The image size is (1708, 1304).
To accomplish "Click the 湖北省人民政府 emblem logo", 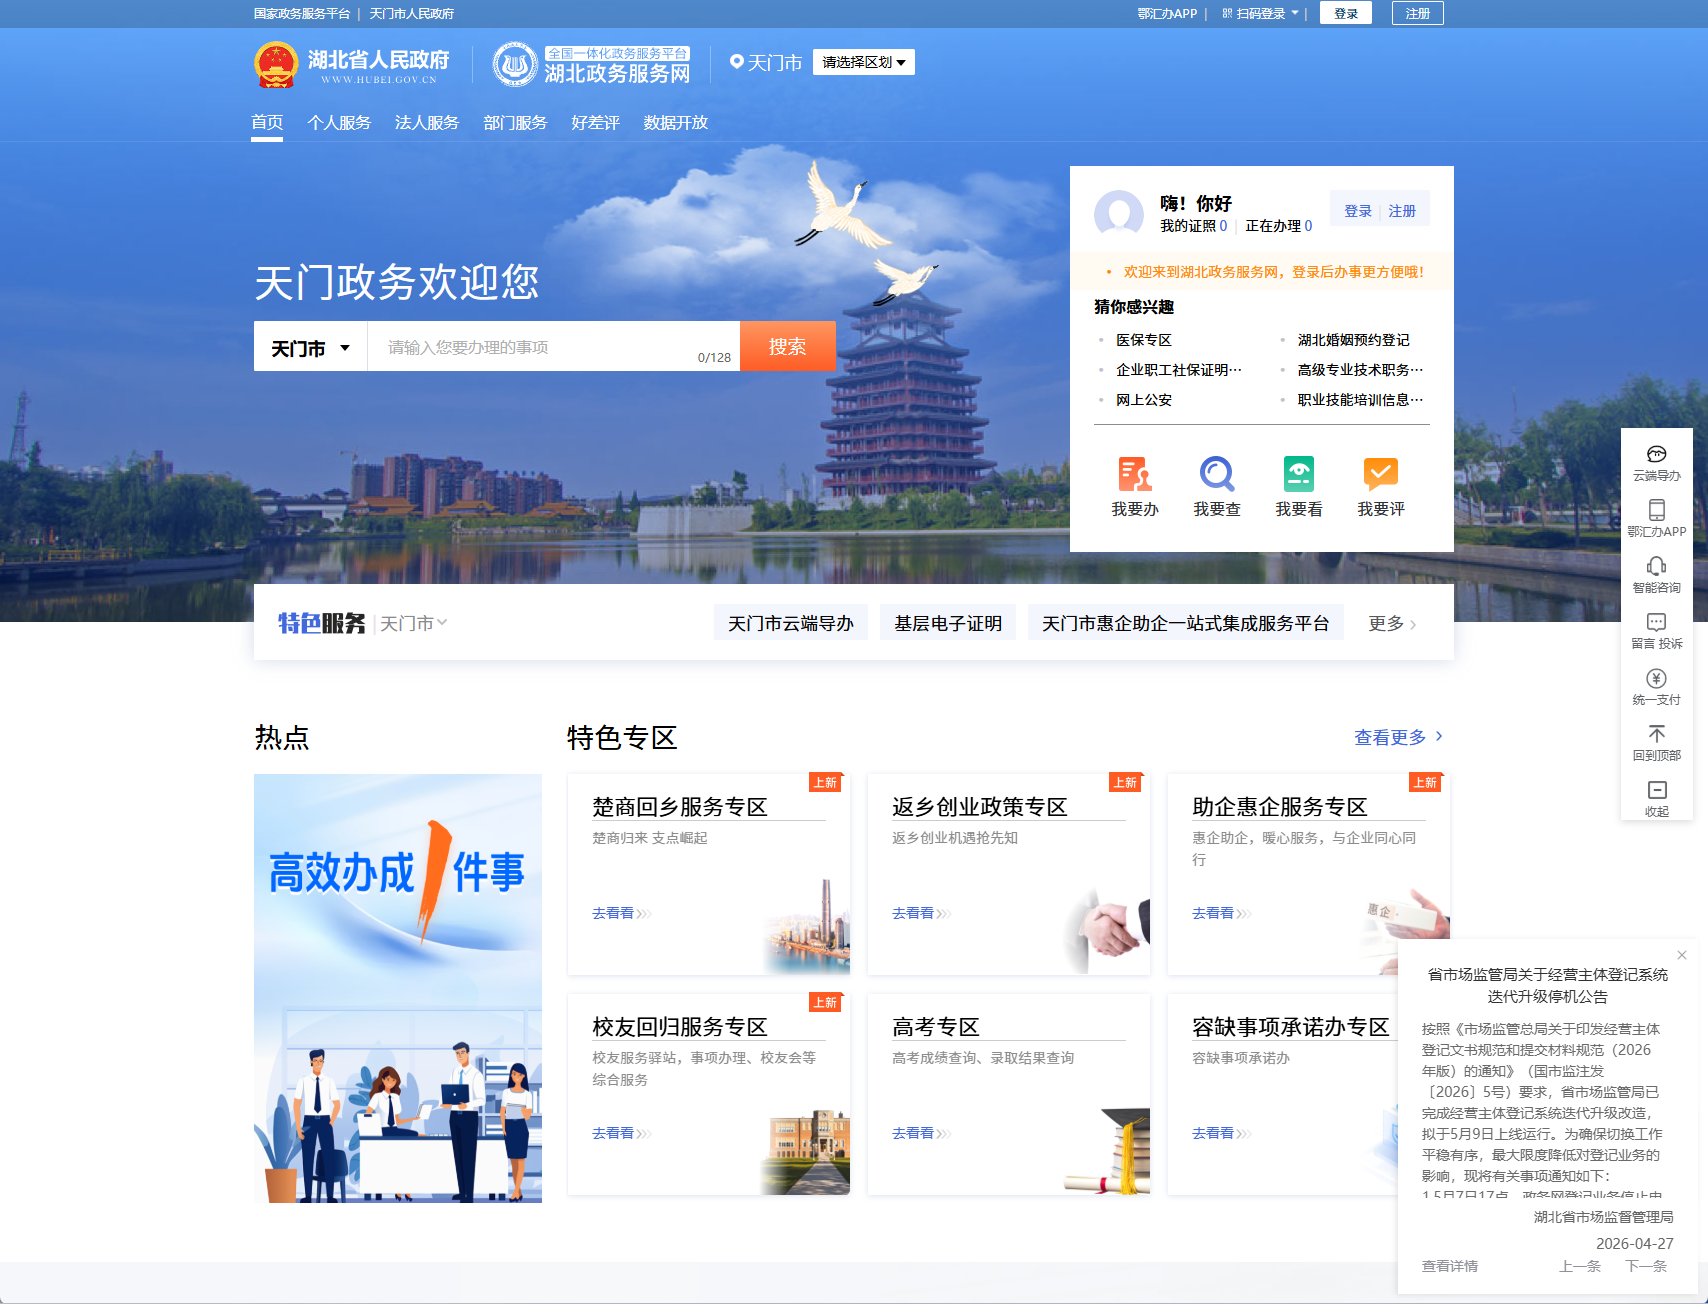I will point(276,65).
